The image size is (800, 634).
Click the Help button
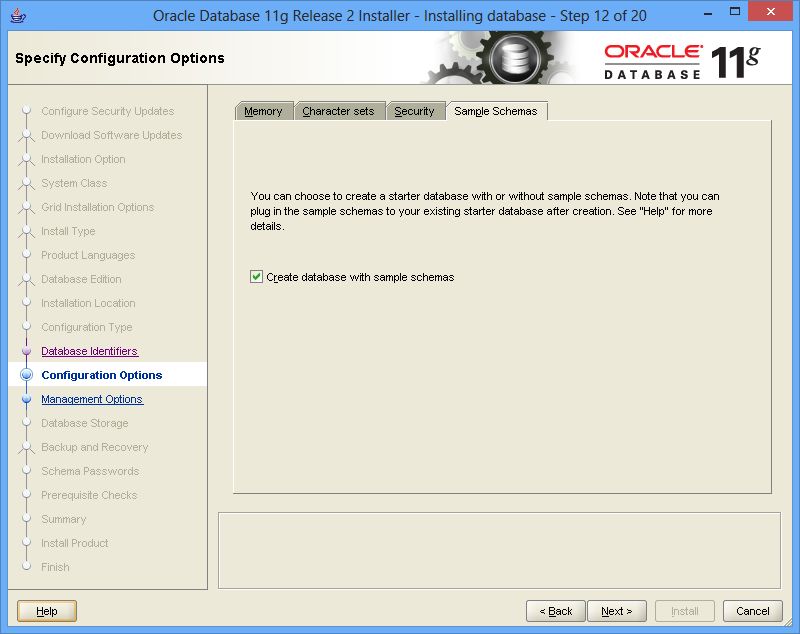(x=47, y=611)
